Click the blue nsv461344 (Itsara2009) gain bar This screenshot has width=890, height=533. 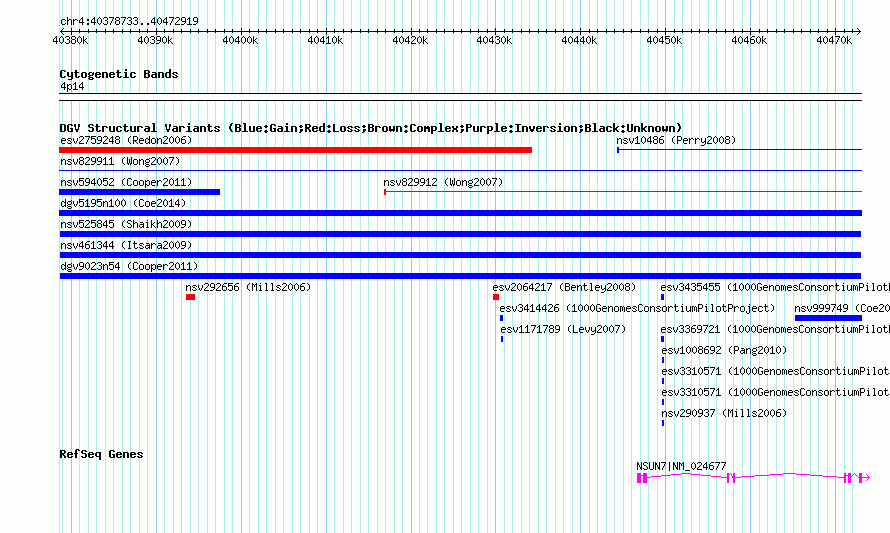460,255
